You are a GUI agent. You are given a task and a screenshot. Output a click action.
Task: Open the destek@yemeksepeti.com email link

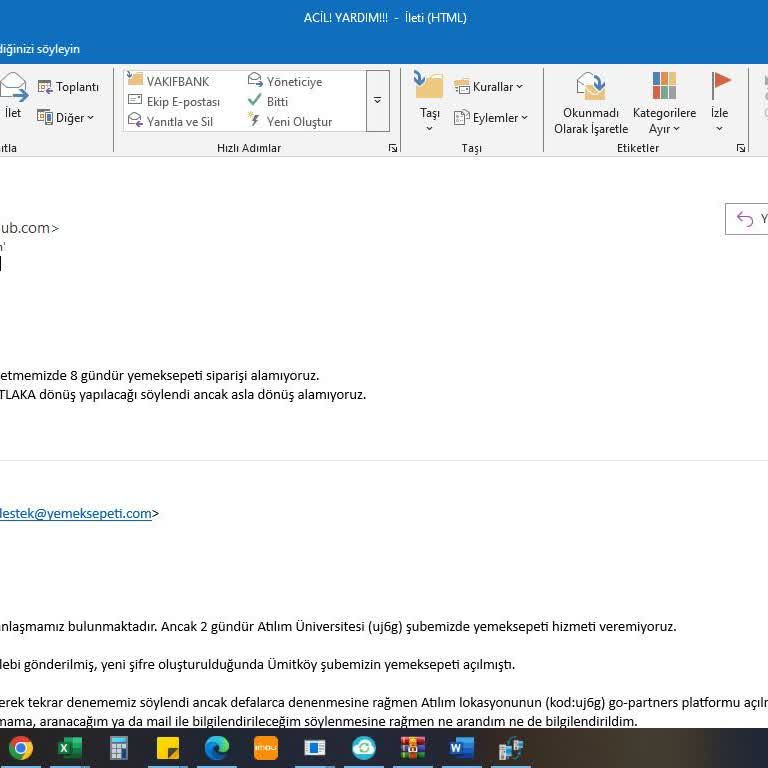pyautogui.click(x=76, y=513)
